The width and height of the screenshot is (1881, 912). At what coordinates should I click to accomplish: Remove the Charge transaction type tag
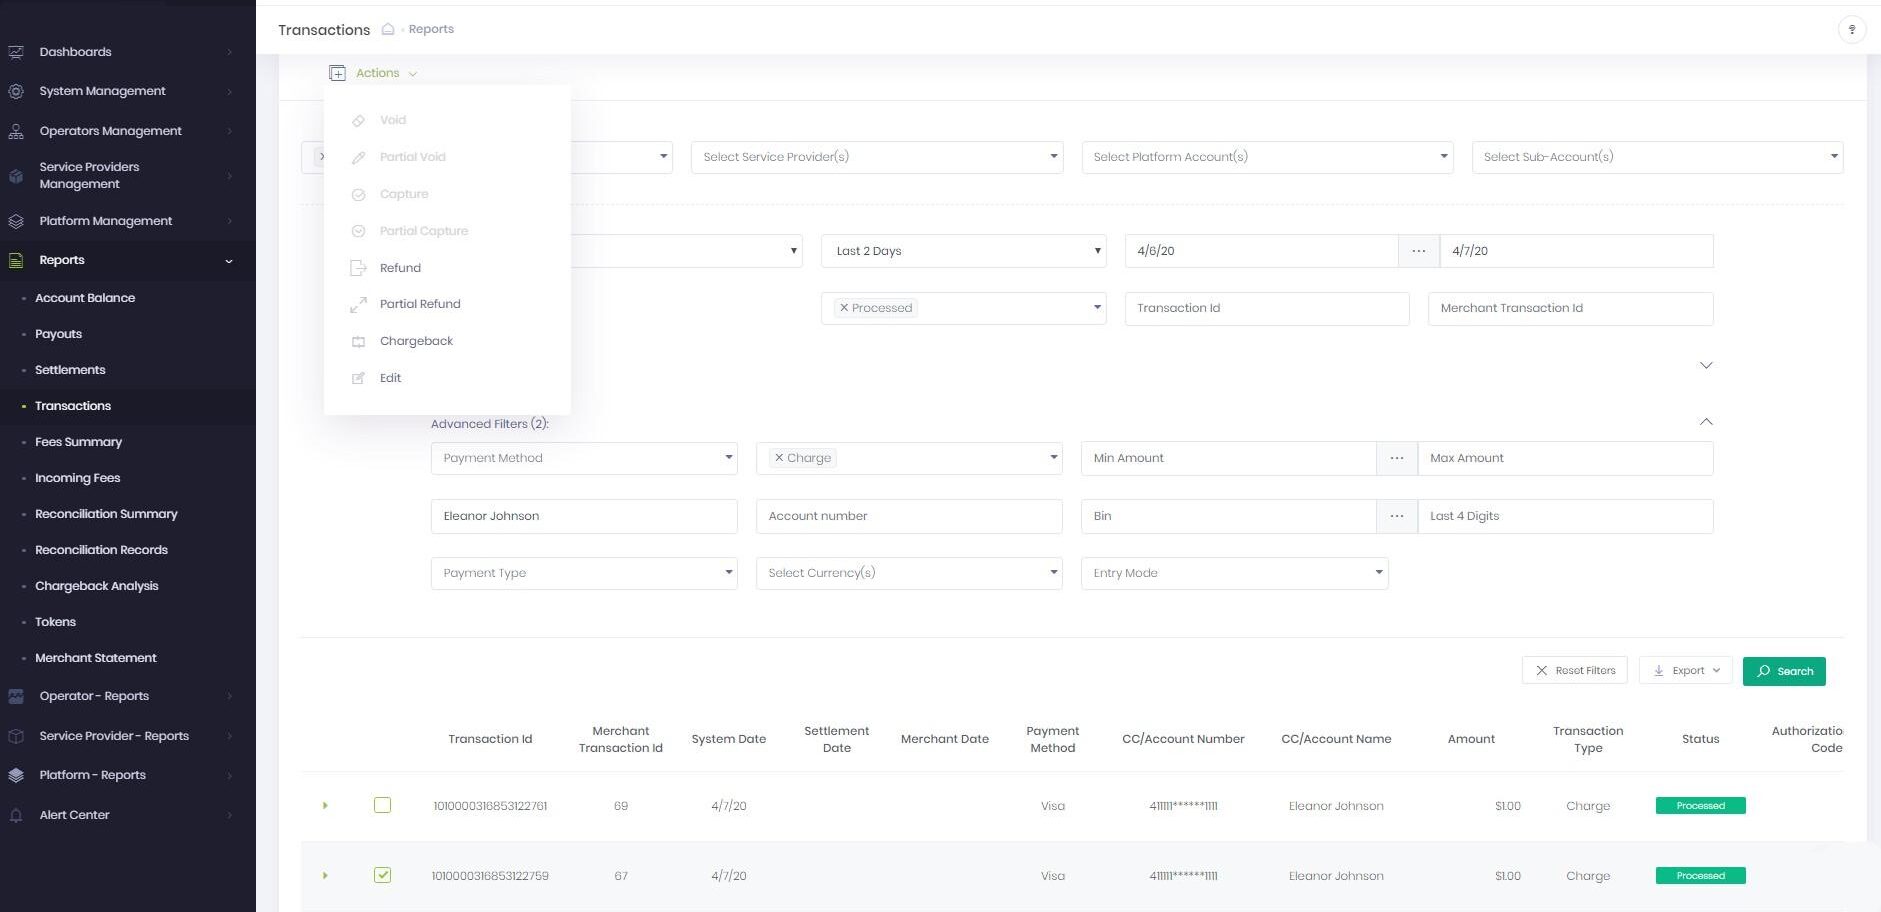point(779,458)
